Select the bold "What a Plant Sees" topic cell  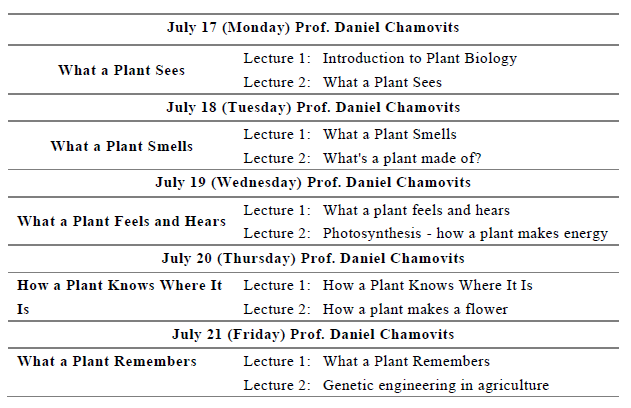(x=121, y=70)
